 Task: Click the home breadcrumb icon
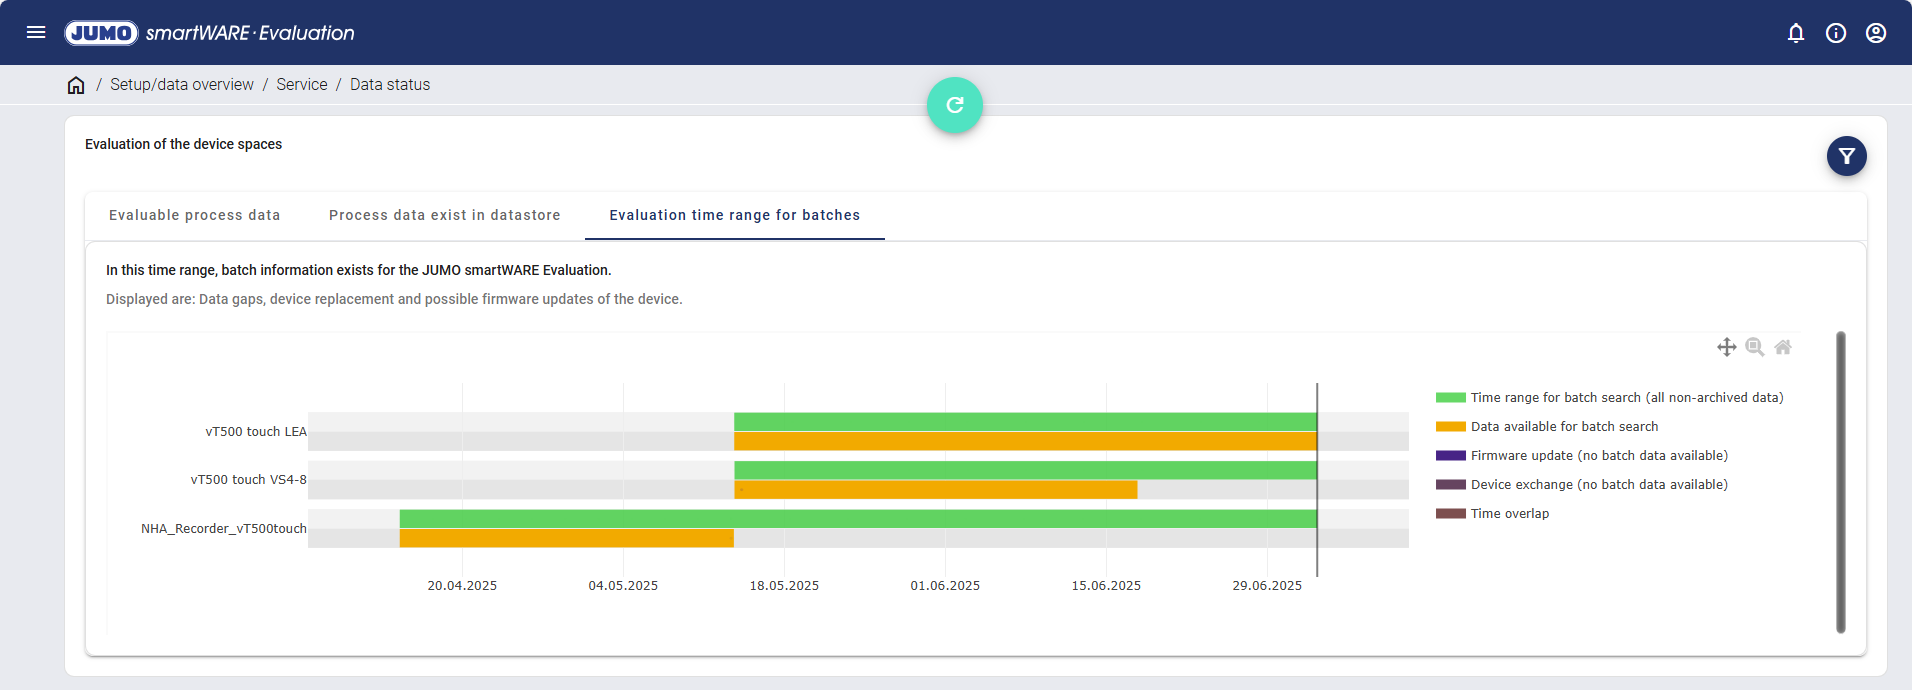coord(76,85)
